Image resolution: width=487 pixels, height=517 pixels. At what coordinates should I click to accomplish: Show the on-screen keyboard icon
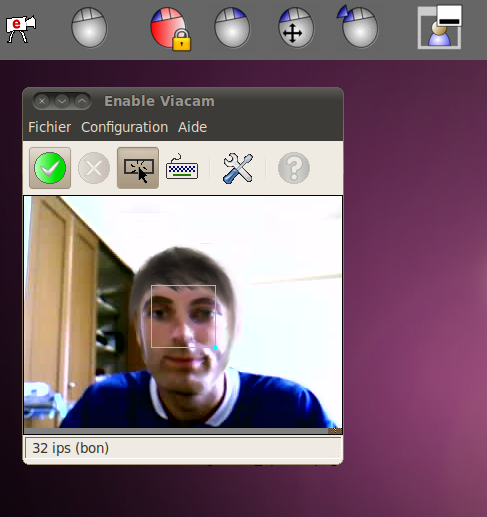coord(182,167)
